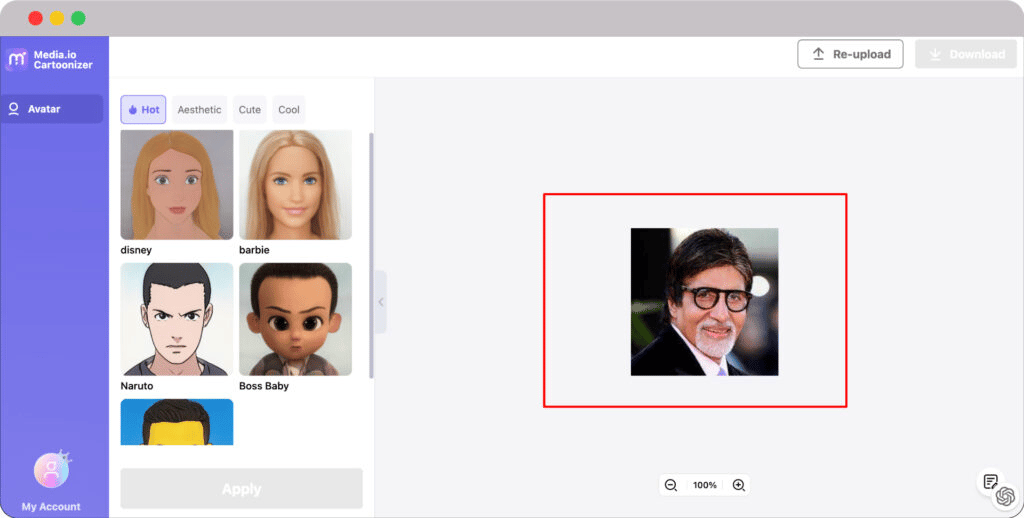Switch to the Cool tab
Image resolution: width=1024 pixels, height=518 pixels.
[x=289, y=110]
